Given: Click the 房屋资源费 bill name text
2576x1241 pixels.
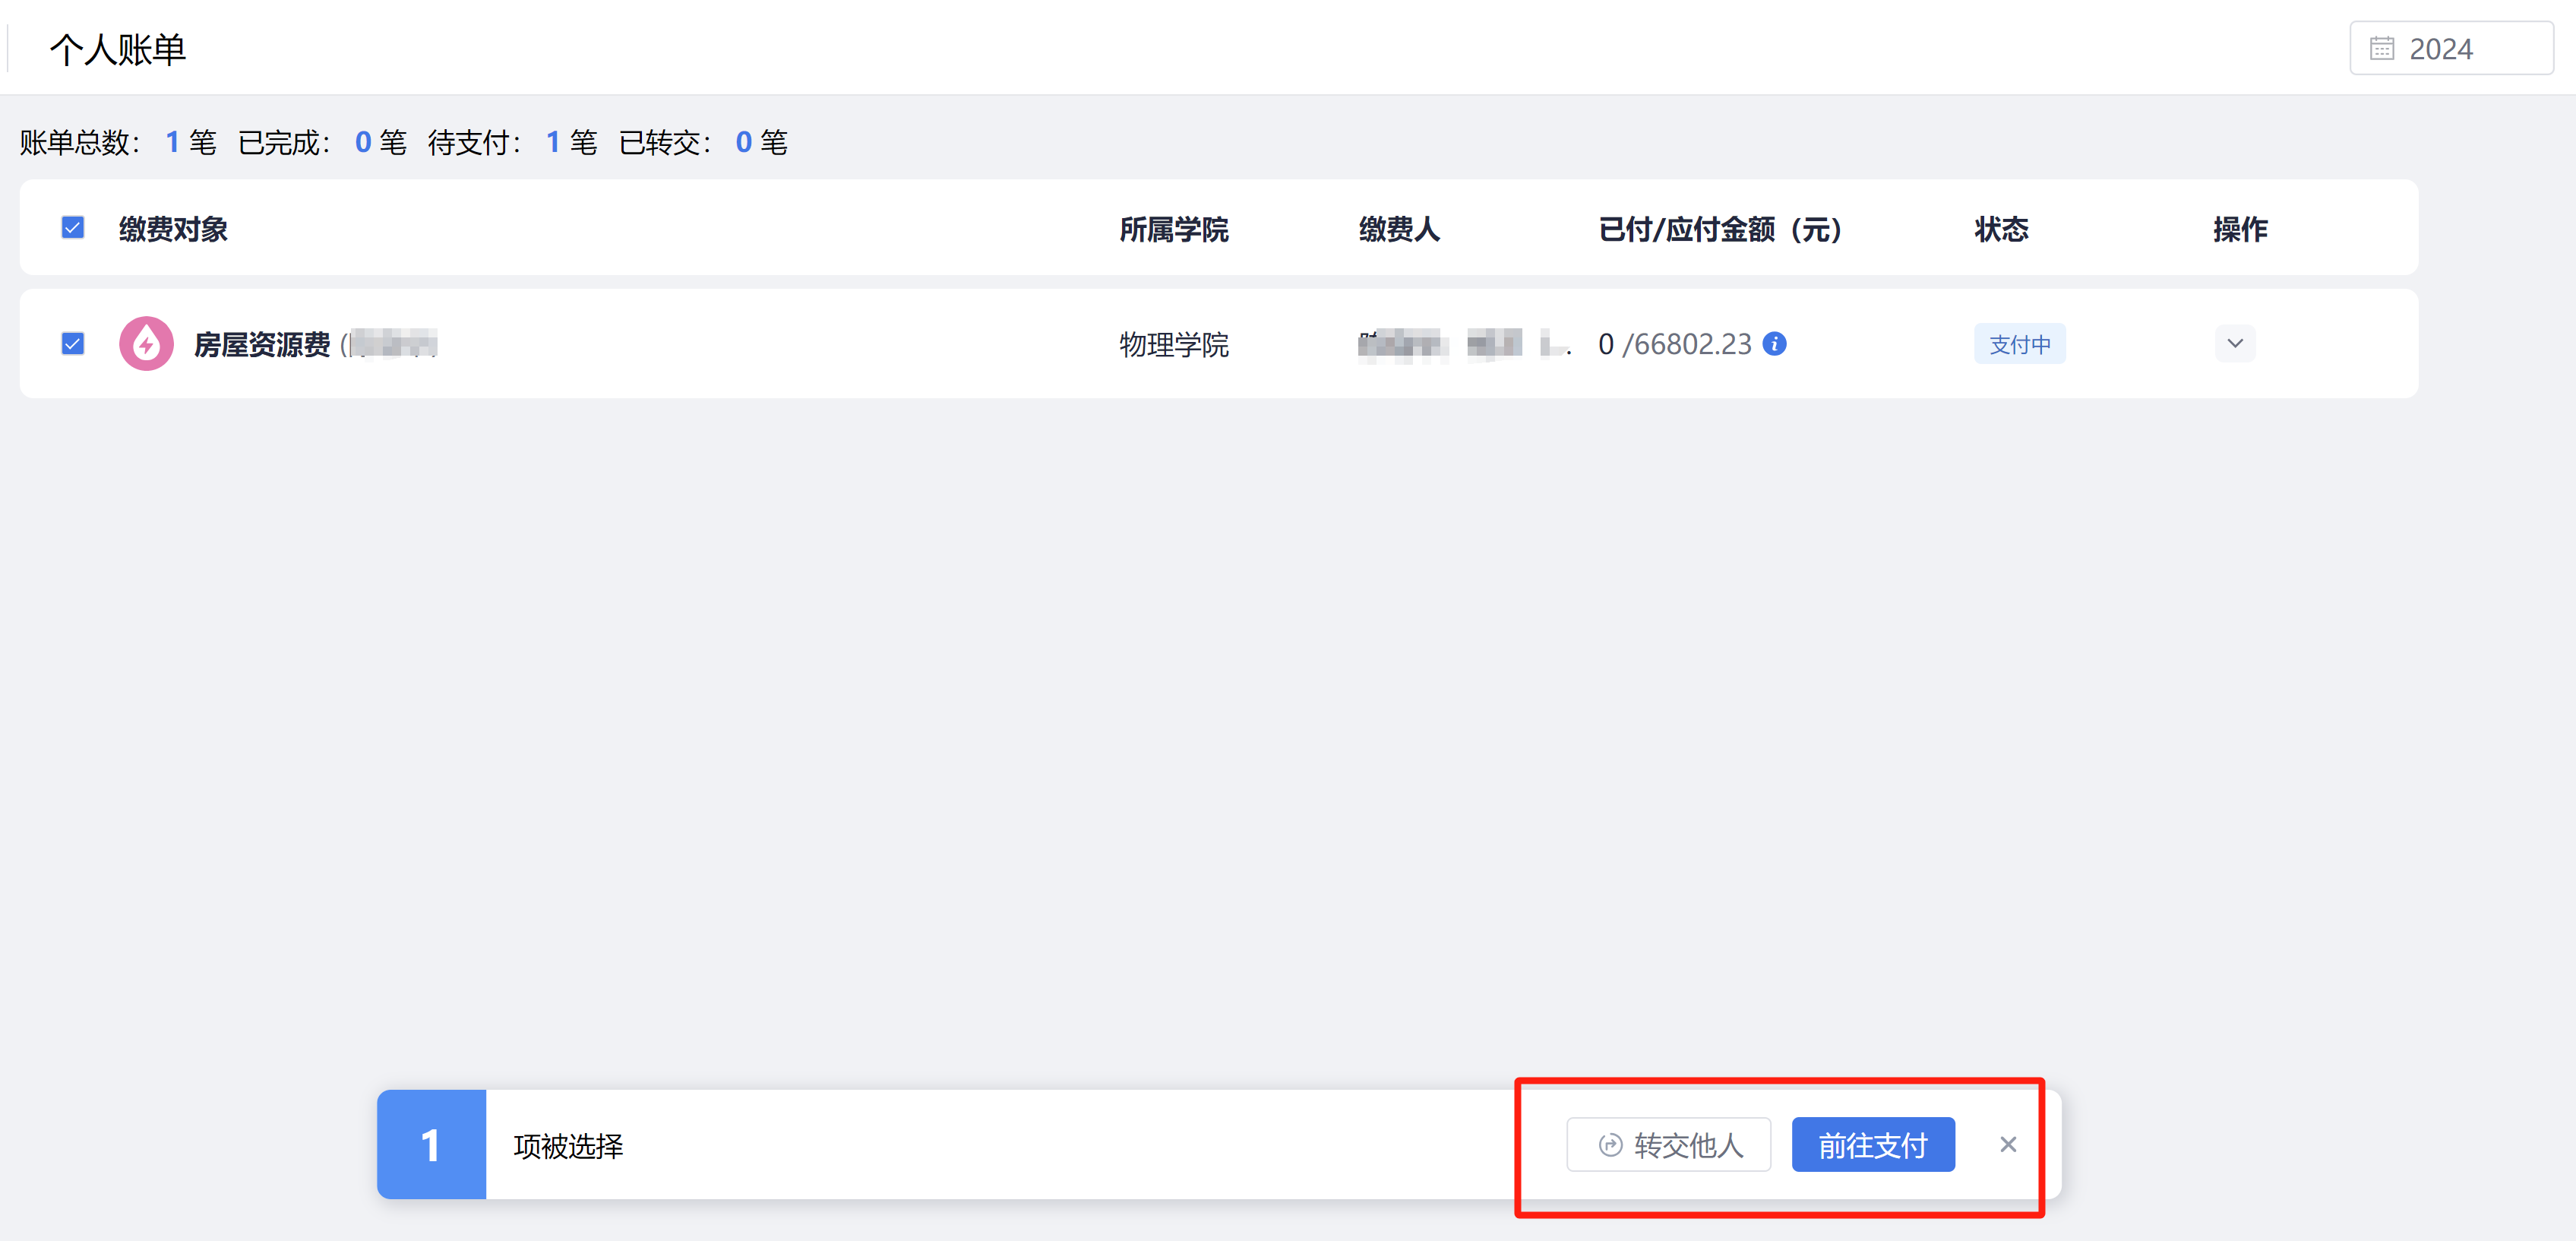Looking at the screenshot, I should [x=262, y=344].
